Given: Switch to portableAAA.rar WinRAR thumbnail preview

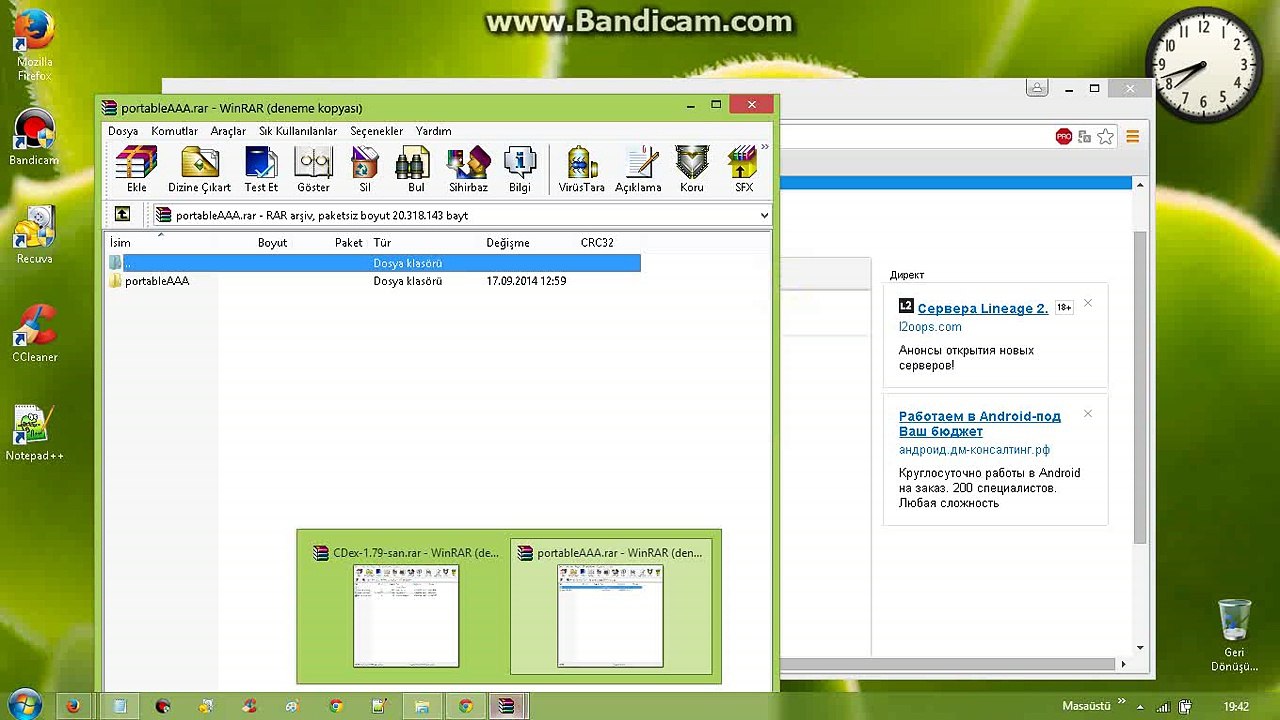Looking at the screenshot, I should click(611, 606).
